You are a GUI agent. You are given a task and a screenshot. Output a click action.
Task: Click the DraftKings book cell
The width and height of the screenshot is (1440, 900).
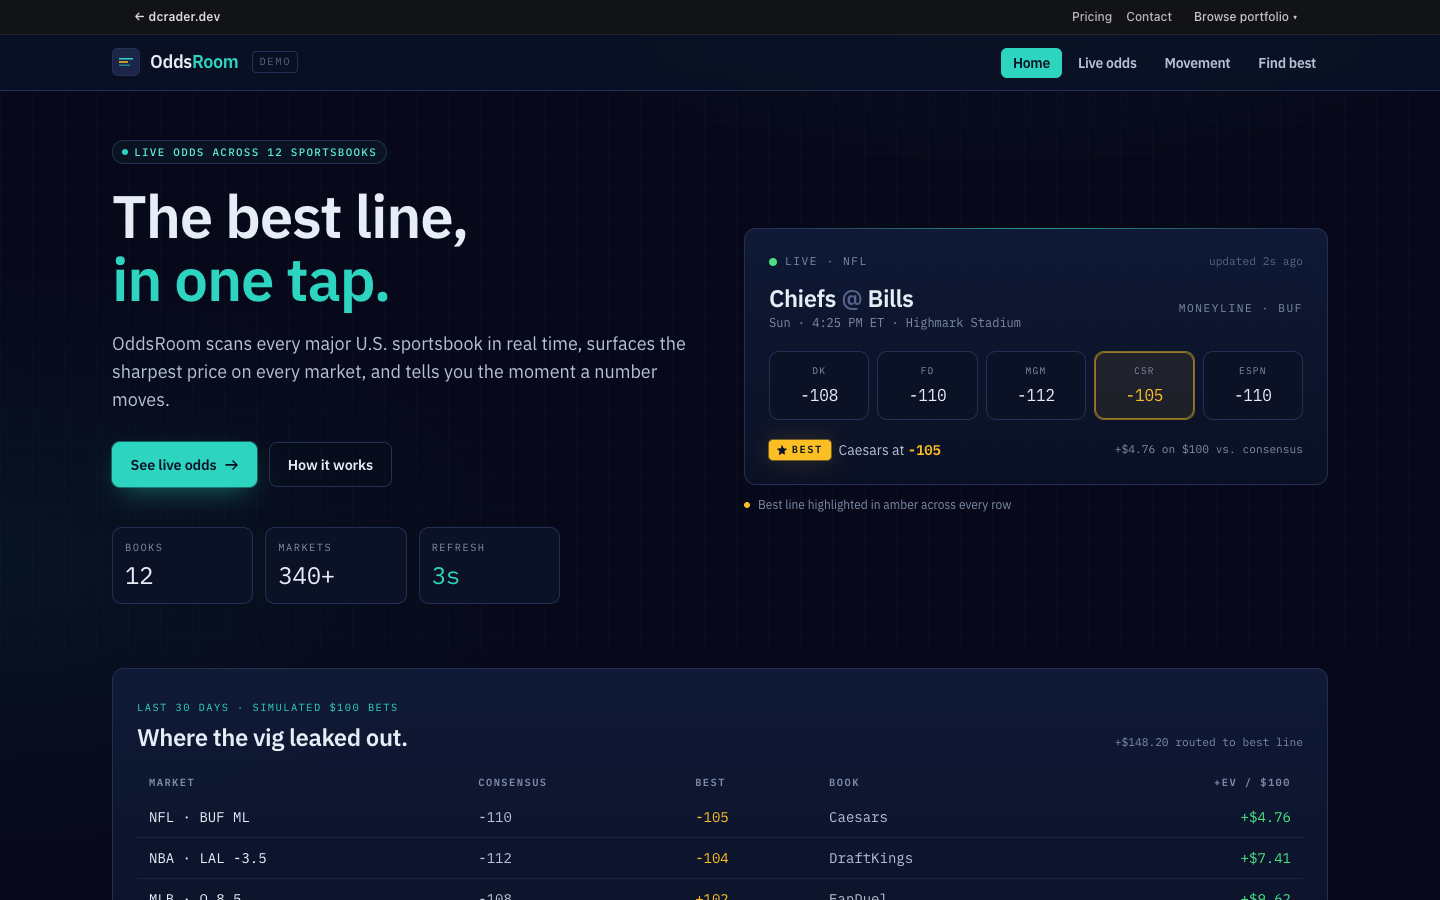pyautogui.click(x=871, y=859)
